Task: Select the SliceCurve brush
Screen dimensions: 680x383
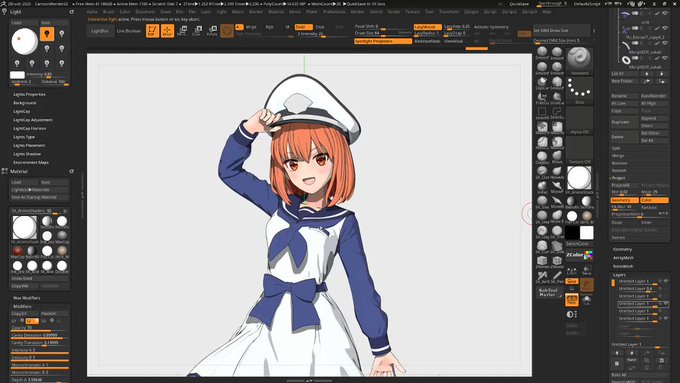Action: [557, 98]
